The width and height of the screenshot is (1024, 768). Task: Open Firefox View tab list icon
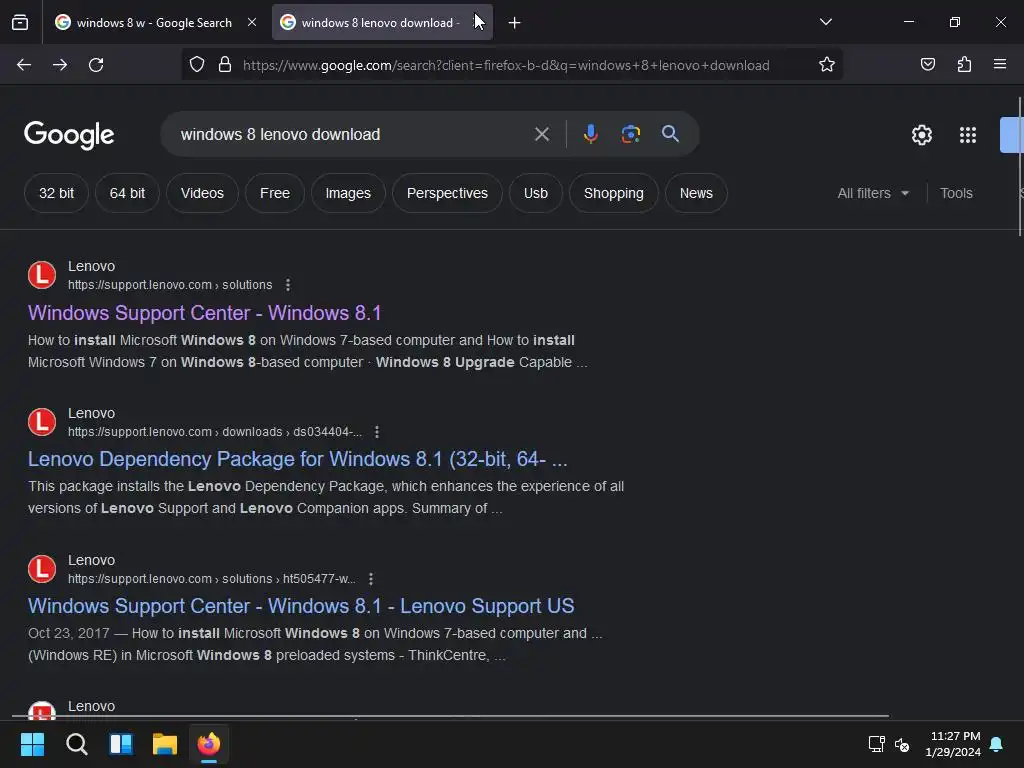[x=20, y=23]
